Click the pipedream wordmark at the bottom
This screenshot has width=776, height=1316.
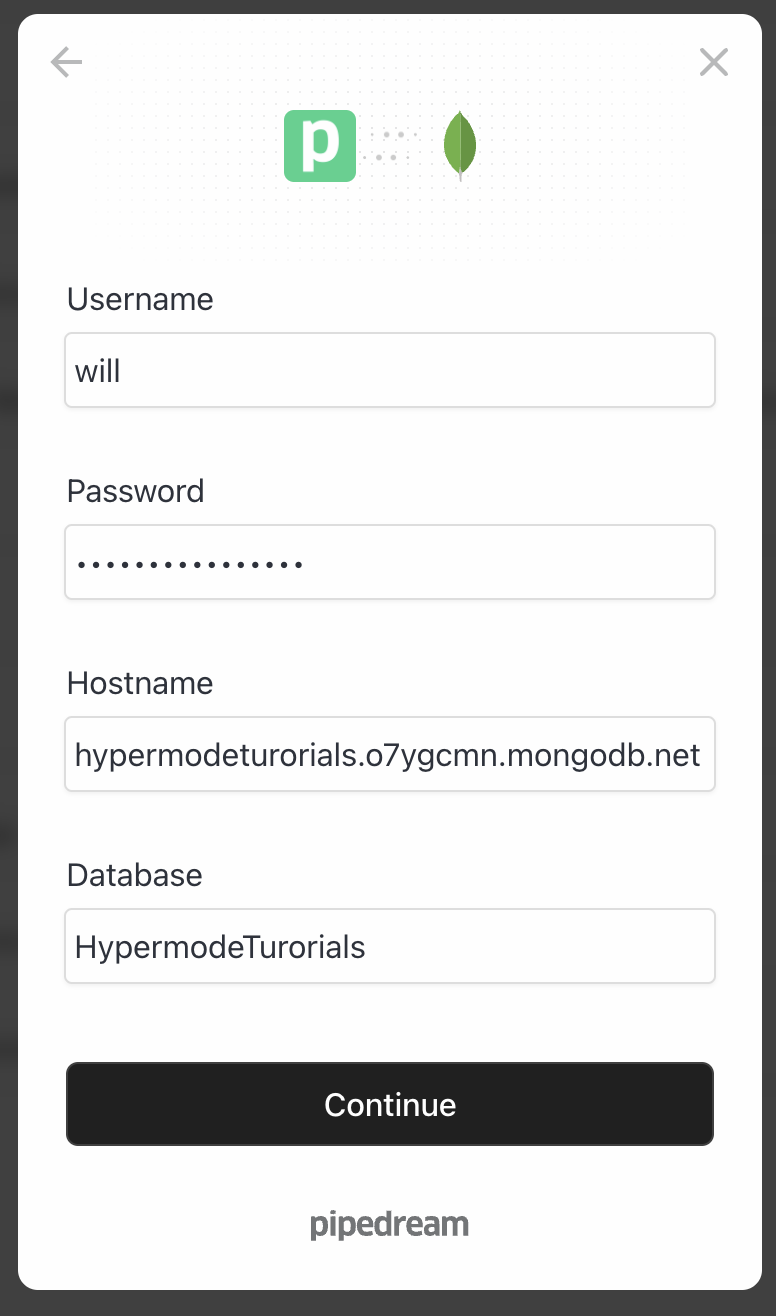[389, 1222]
